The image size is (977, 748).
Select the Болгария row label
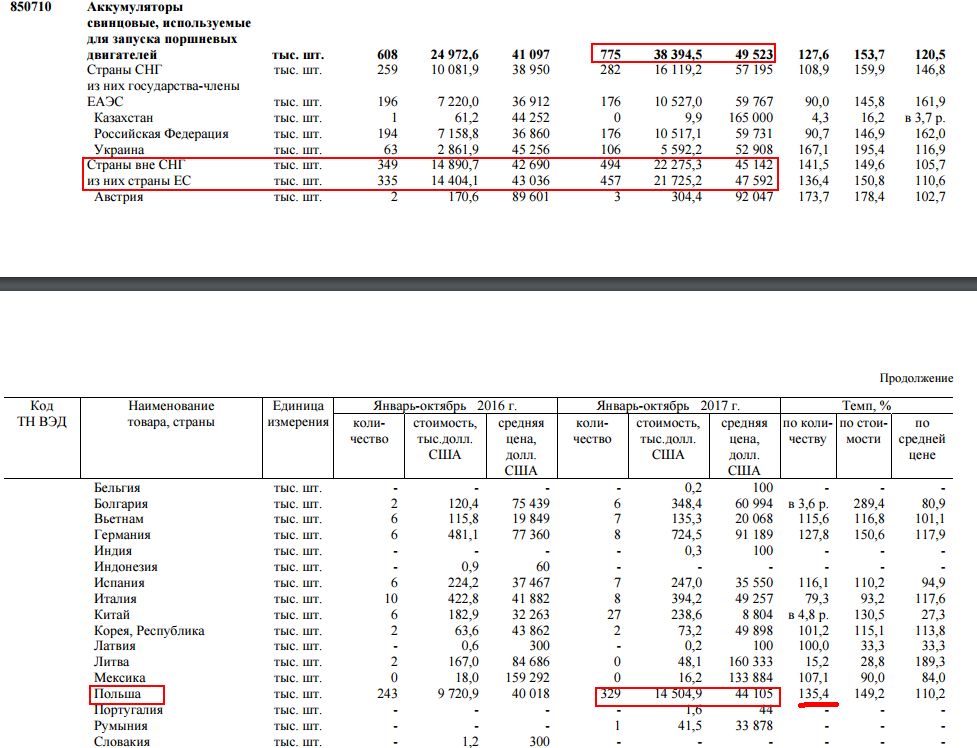tap(121, 504)
